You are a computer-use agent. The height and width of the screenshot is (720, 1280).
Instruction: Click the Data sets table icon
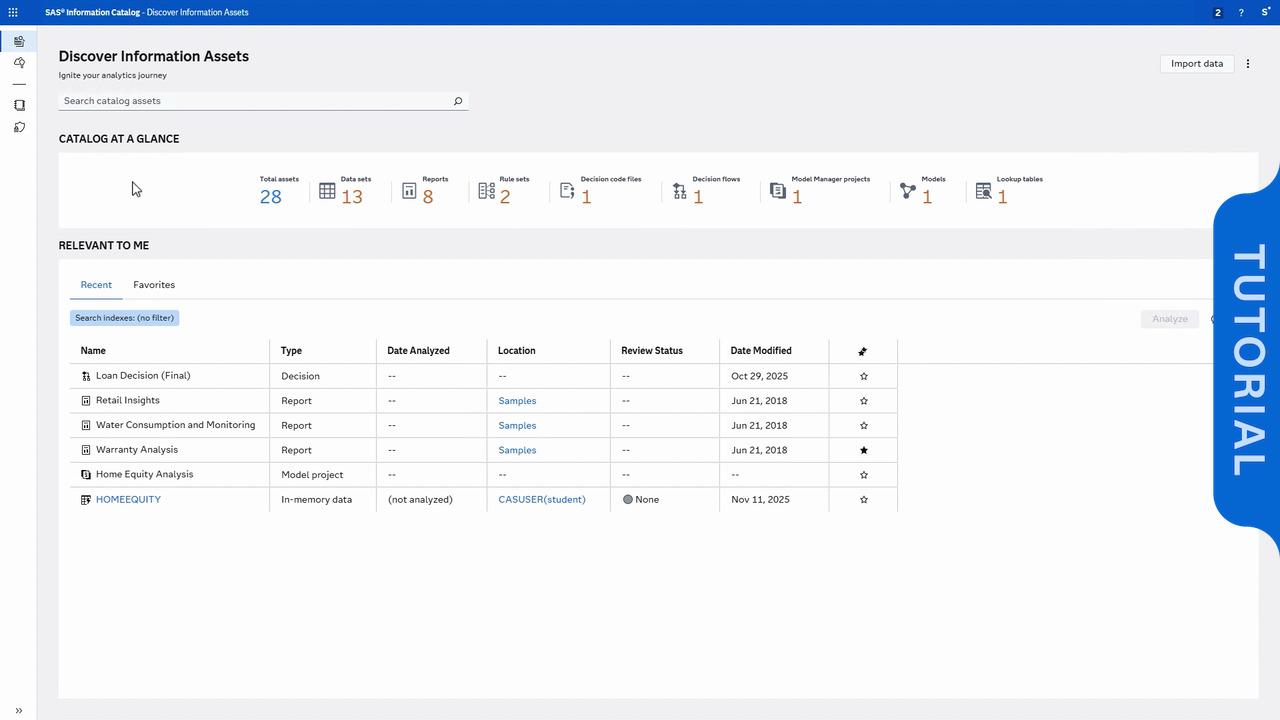(327, 191)
